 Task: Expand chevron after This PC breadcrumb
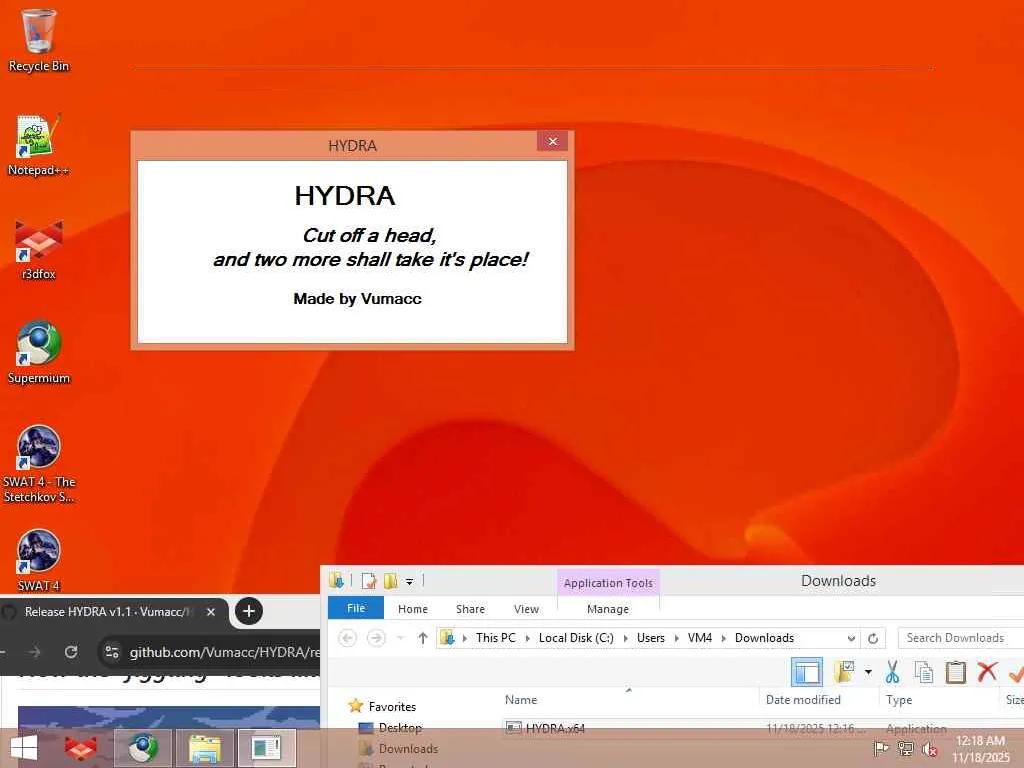tap(528, 638)
